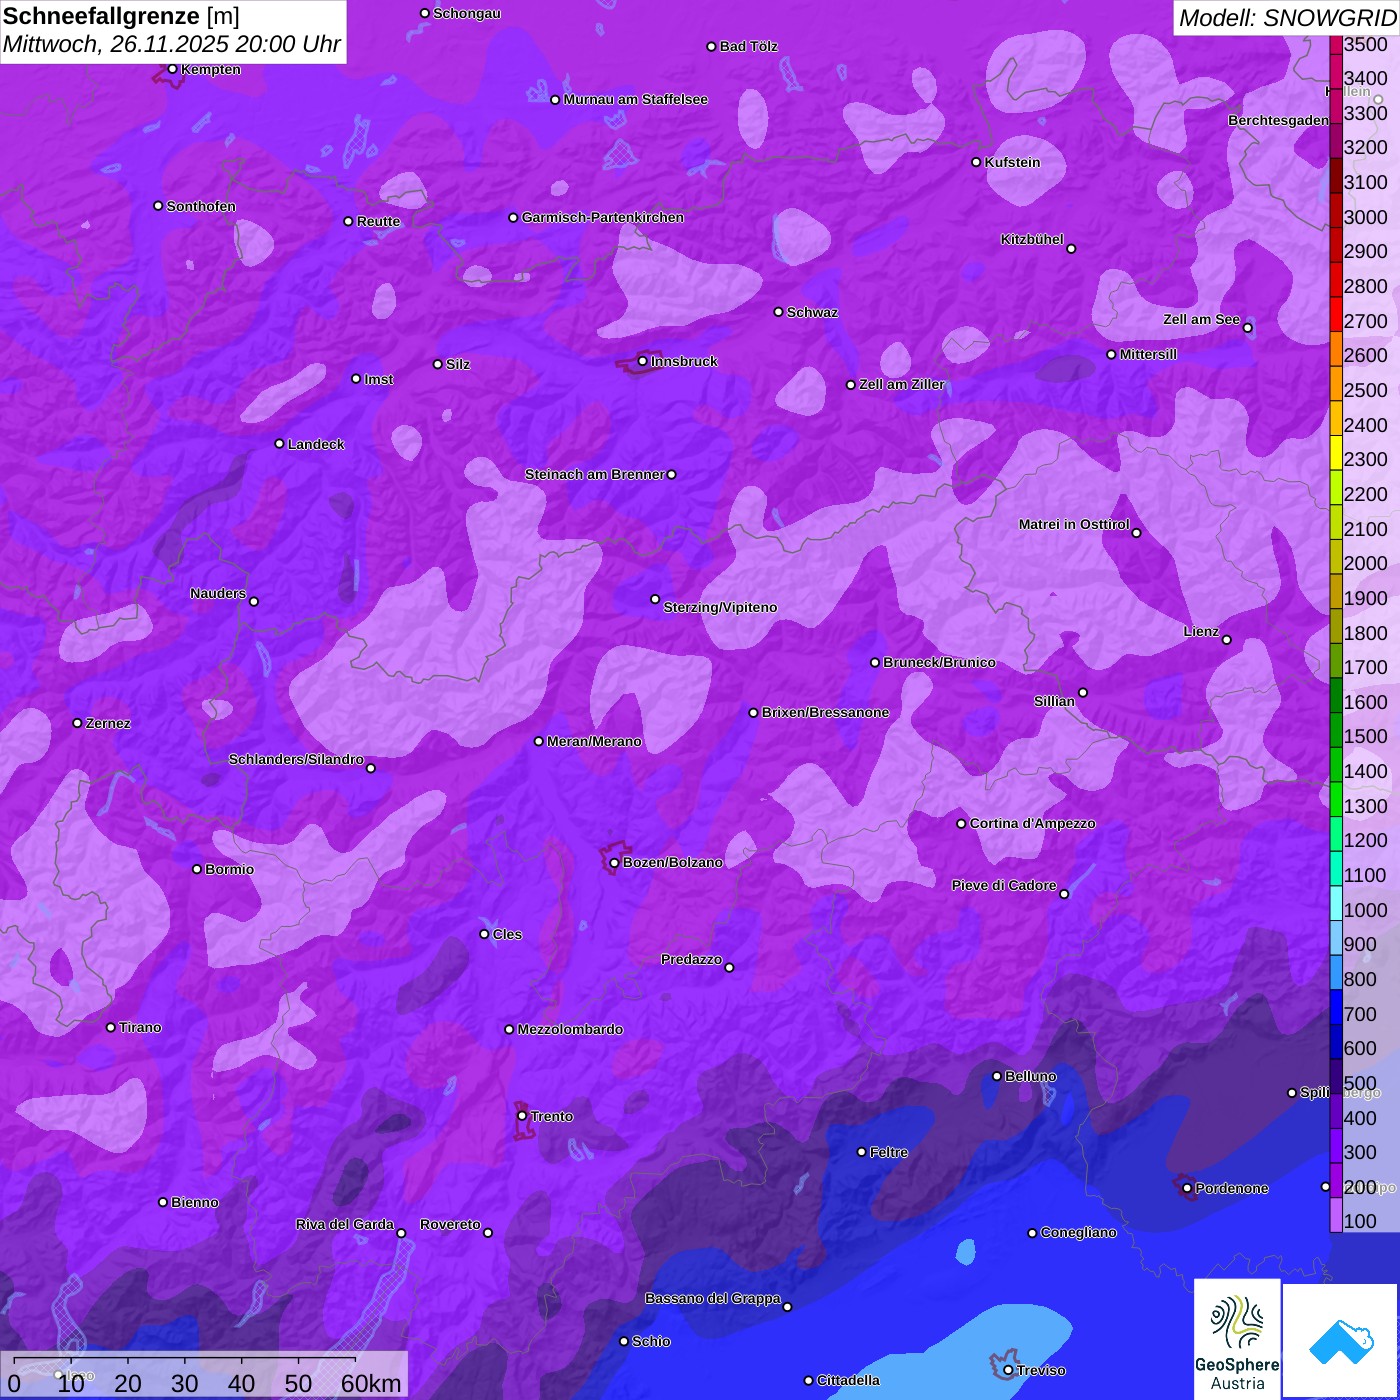Click the 'Mittersill' label
1400x1400 pixels.
1148,354
